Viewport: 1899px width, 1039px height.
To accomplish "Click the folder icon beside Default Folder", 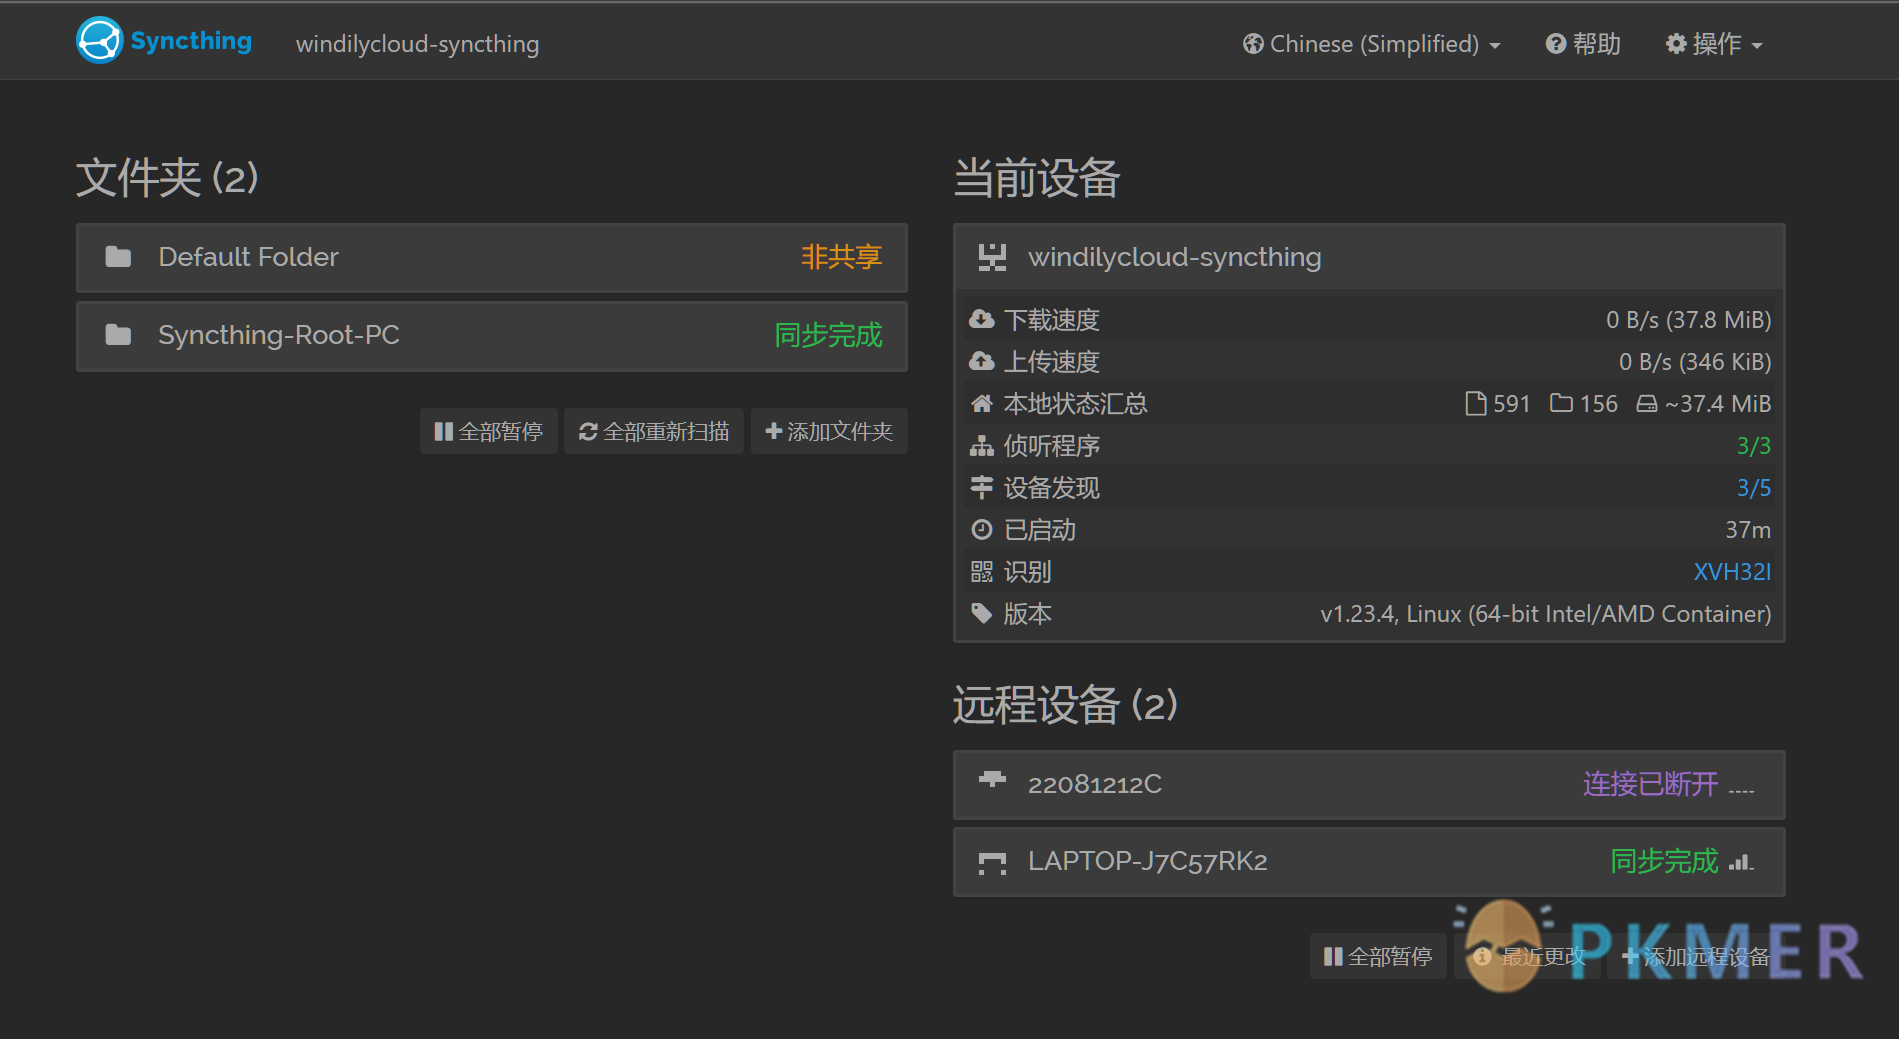I will coord(117,257).
